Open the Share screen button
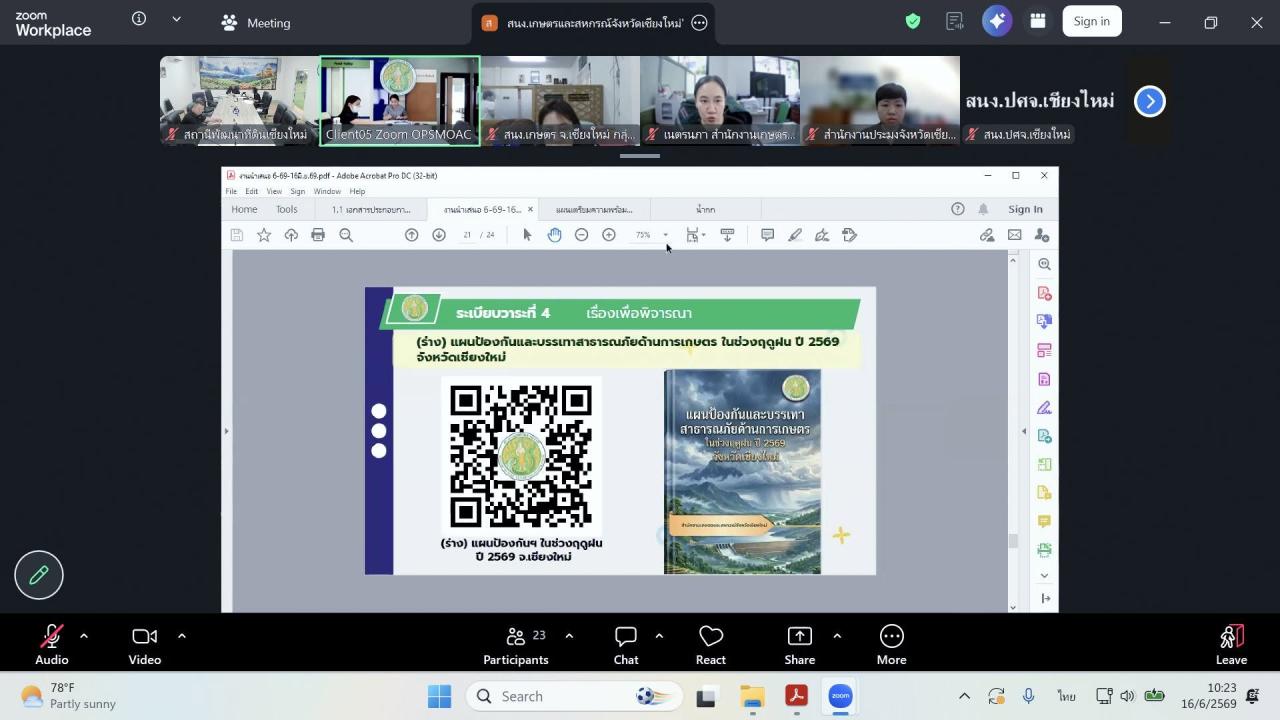Image resolution: width=1280 pixels, height=720 pixels. coord(800,645)
